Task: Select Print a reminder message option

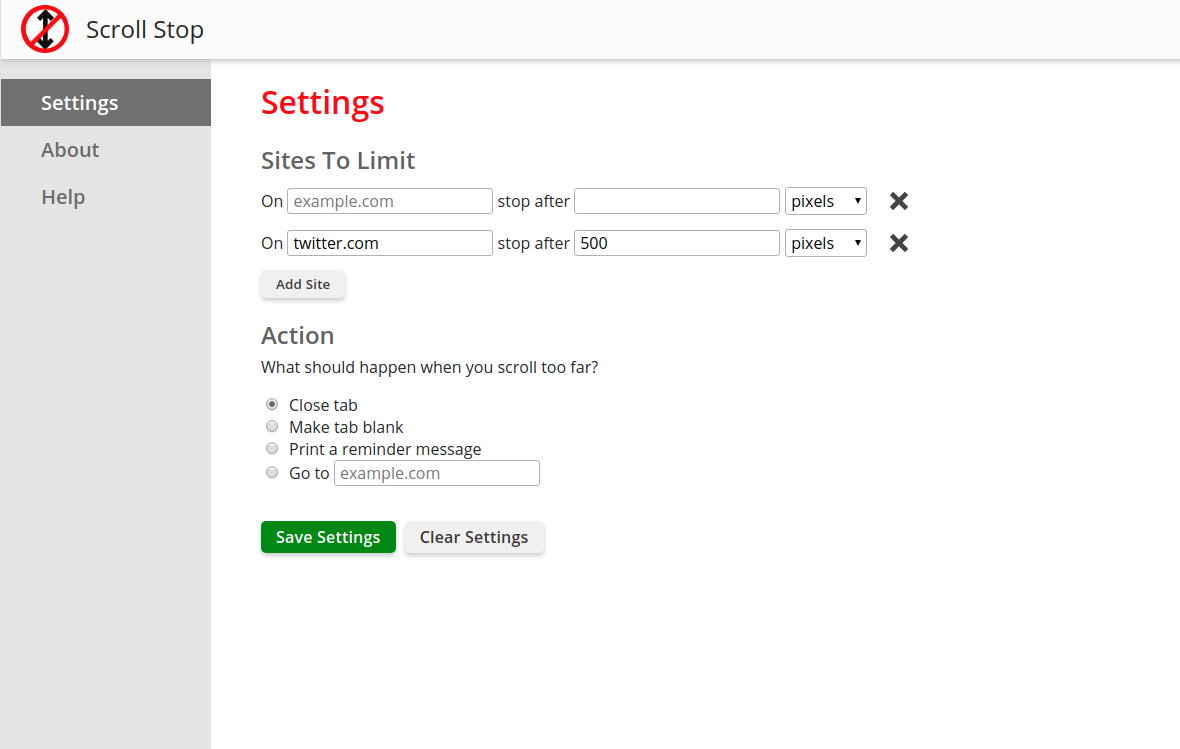Action: [272, 448]
